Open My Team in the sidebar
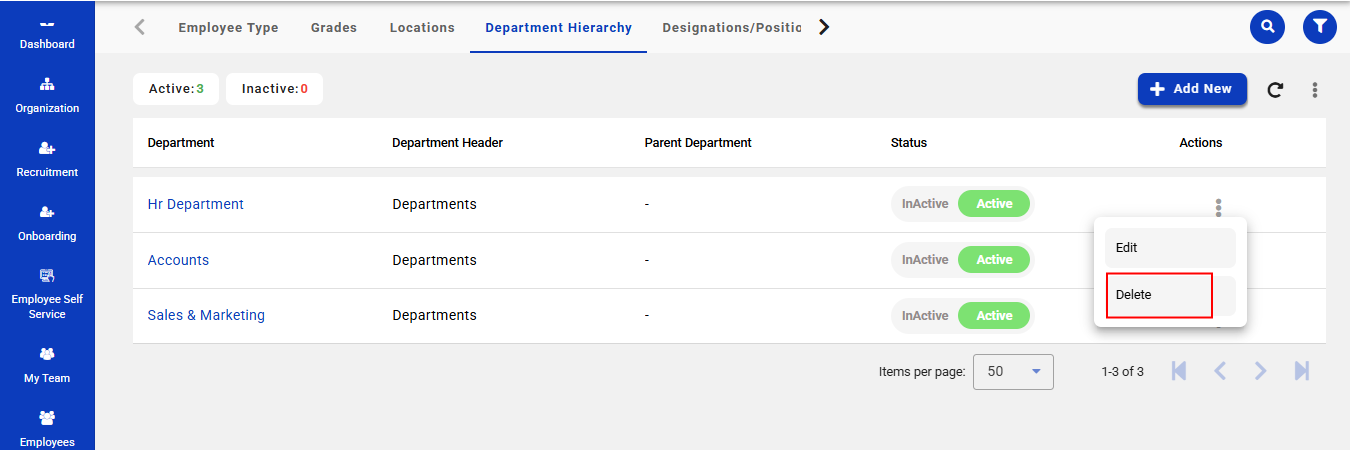This screenshot has width=1350, height=450. (47, 365)
